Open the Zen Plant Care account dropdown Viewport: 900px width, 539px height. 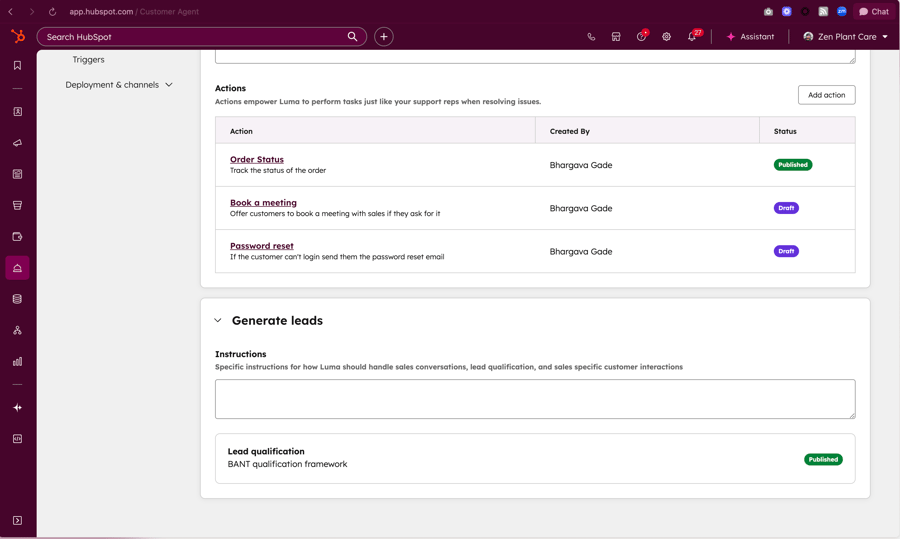coord(846,37)
